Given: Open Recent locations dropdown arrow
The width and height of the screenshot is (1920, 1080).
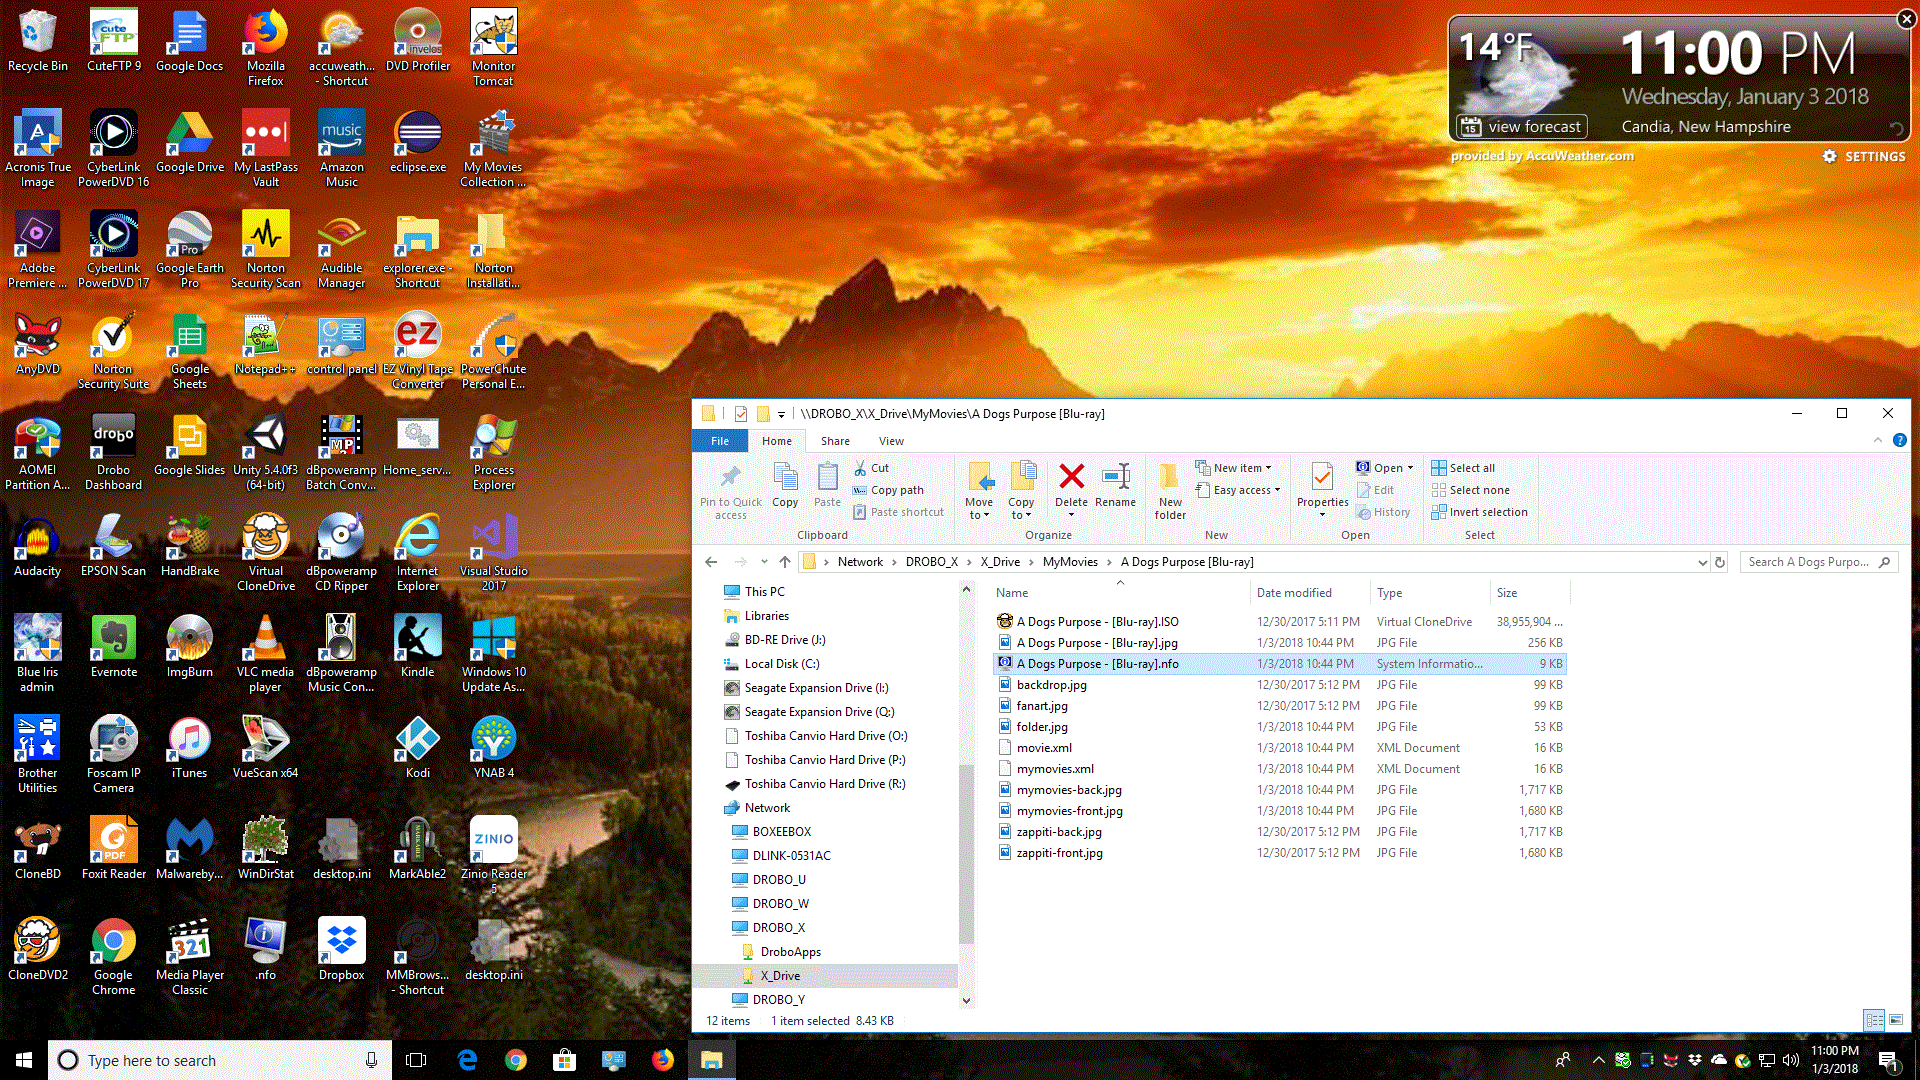Looking at the screenshot, I should pyautogui.click(x=764, y=562).
